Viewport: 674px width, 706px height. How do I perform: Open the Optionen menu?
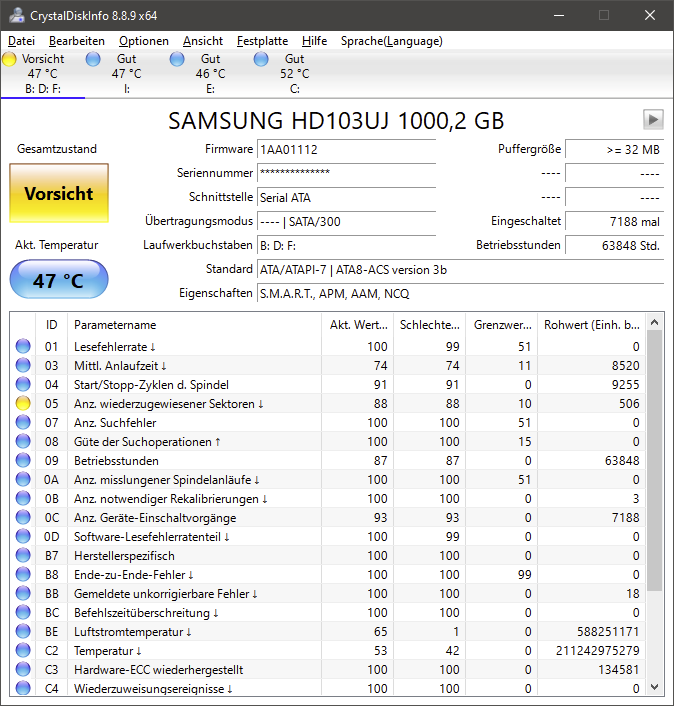pyautogui.click(x=144, y=41)
